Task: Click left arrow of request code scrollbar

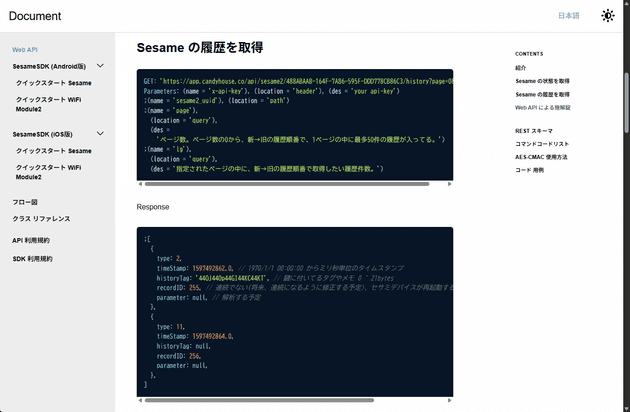Action: click(140, 184)
